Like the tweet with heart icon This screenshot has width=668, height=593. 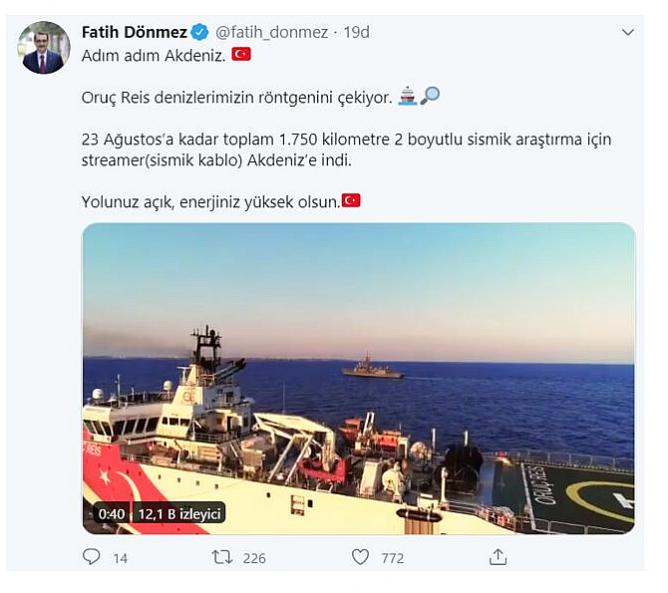360,557
